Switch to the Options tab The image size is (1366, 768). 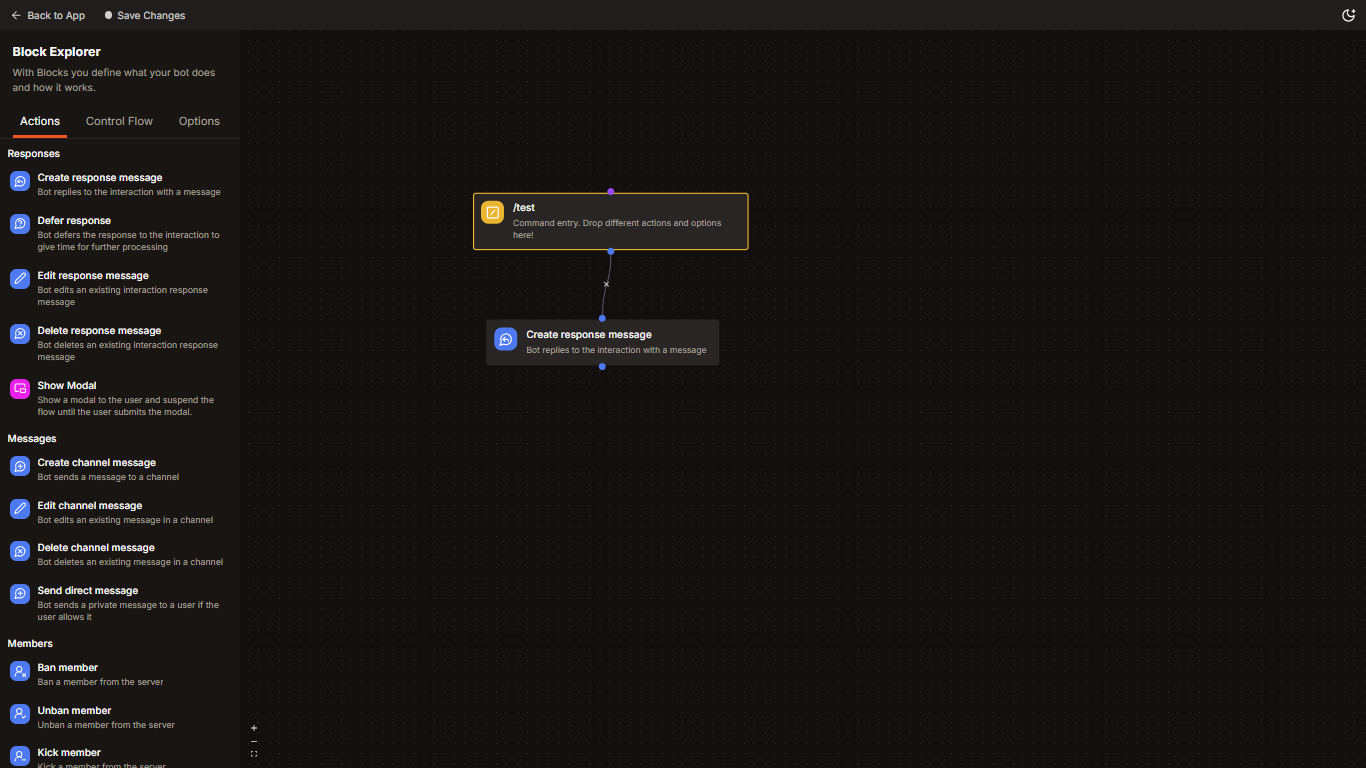tap(199, 121)
